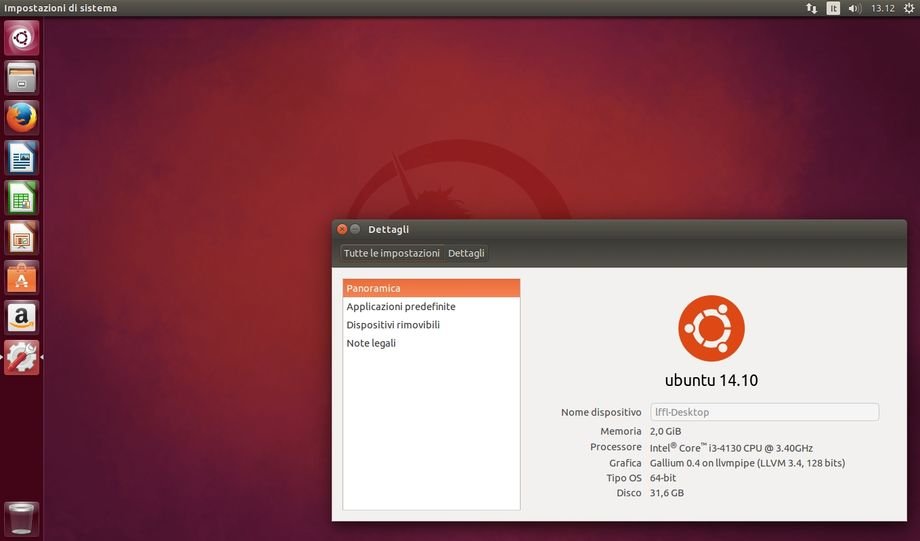
Task: Open the Amazon launcher icon
Action: click(x=22, y=317)
